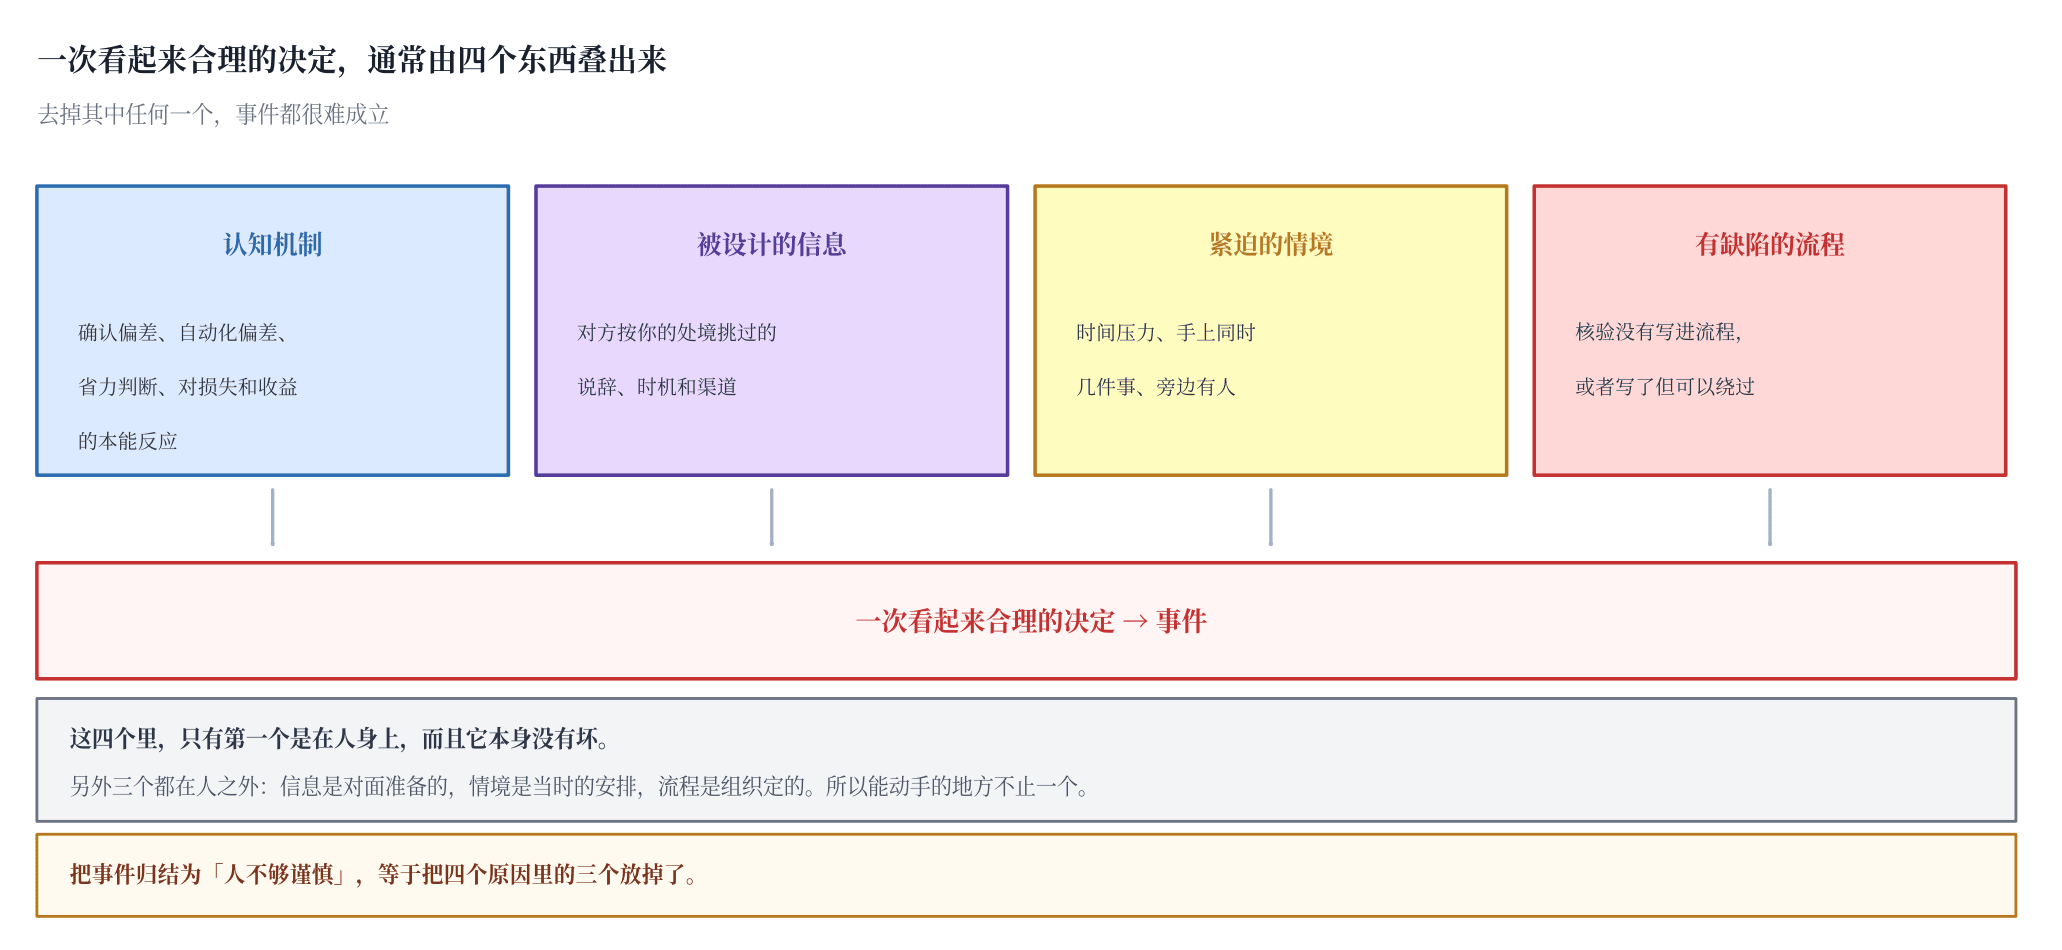Viewport: 2062px width, 950px height.
Task: Click the line "几件事、旁边有人"
Action: [1156, 387]
